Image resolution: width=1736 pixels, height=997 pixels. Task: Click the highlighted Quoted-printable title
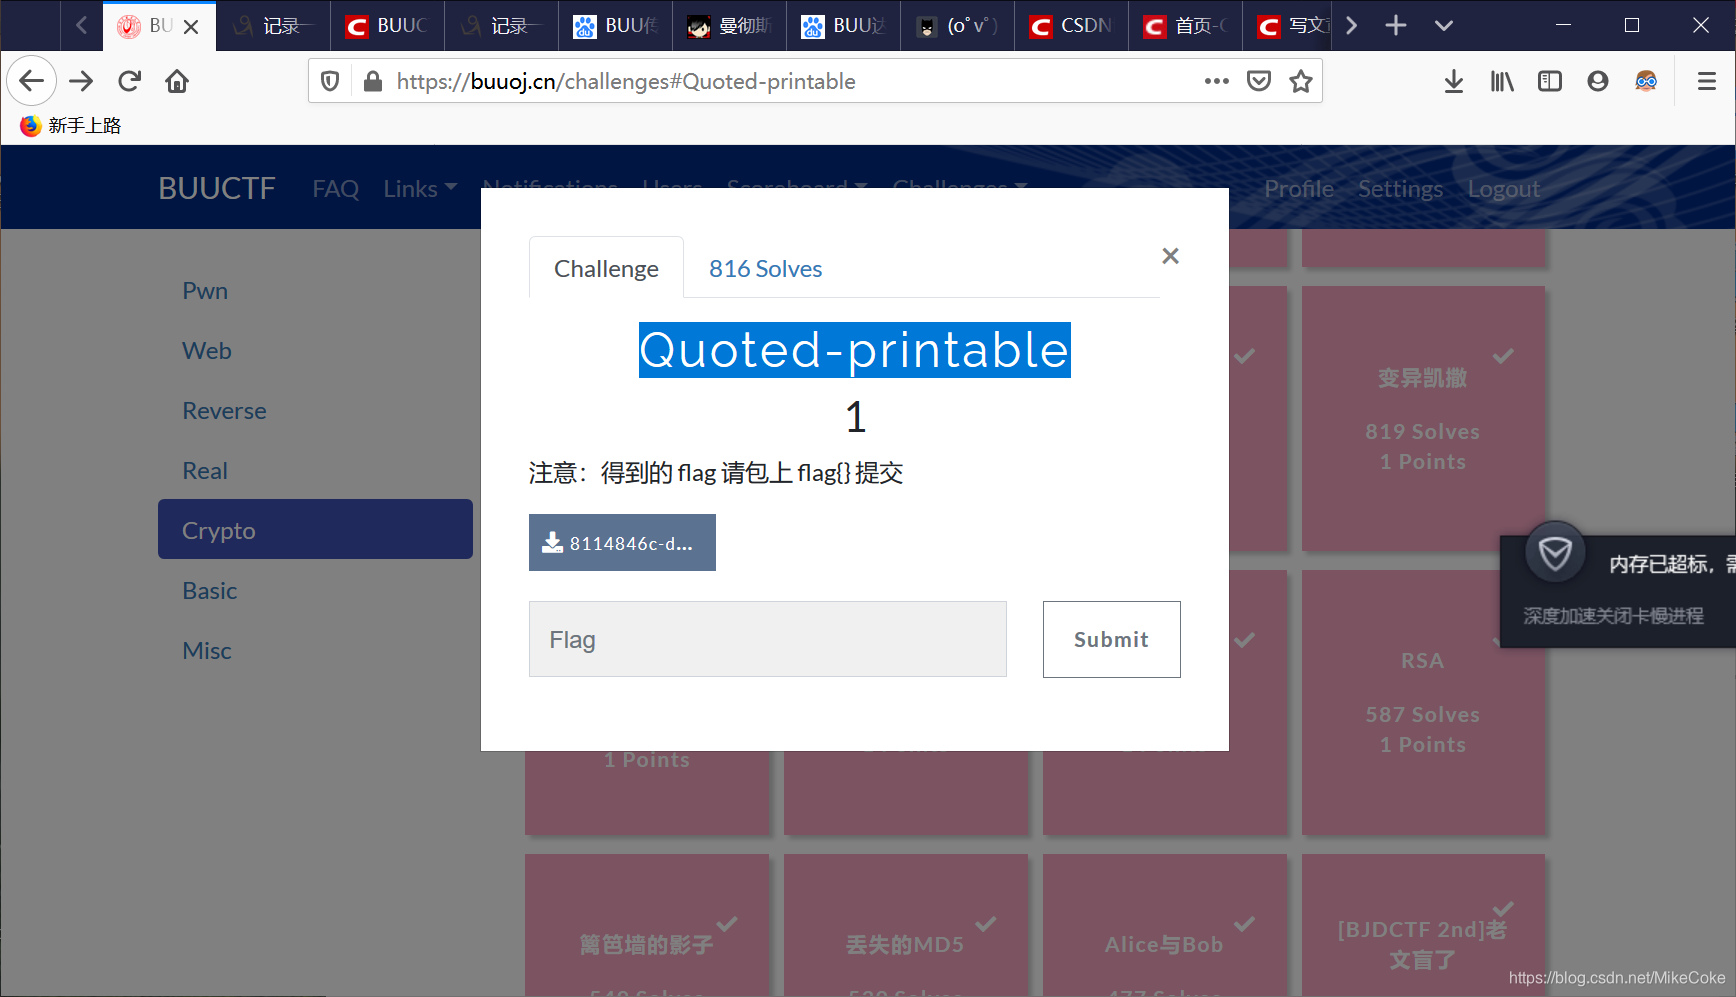pyautogui.click(x=855, y=350)
